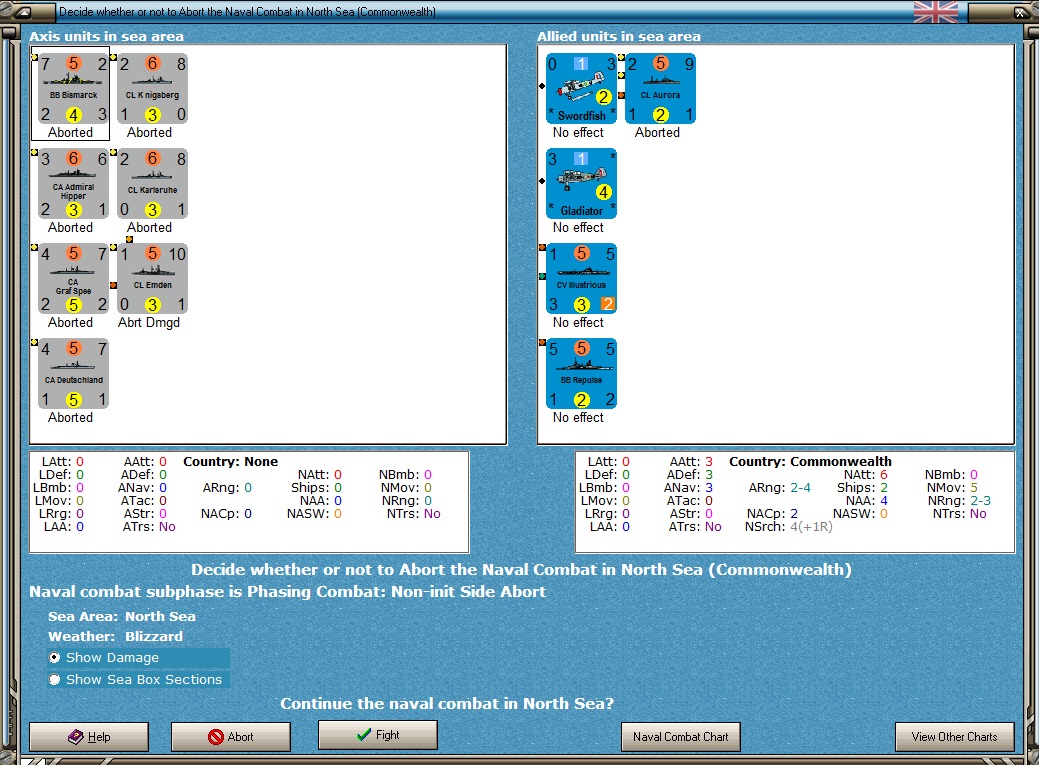
Task: Click the 'Allied units in sea area' heading
Action: 619,36
